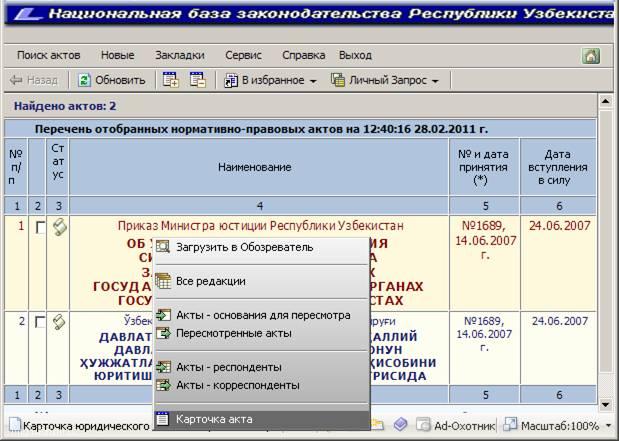Image resolution: width=619 pixels, height=441 pixels.
Task: Tick the checkbox for act number 2
Action: click(38, 323)
